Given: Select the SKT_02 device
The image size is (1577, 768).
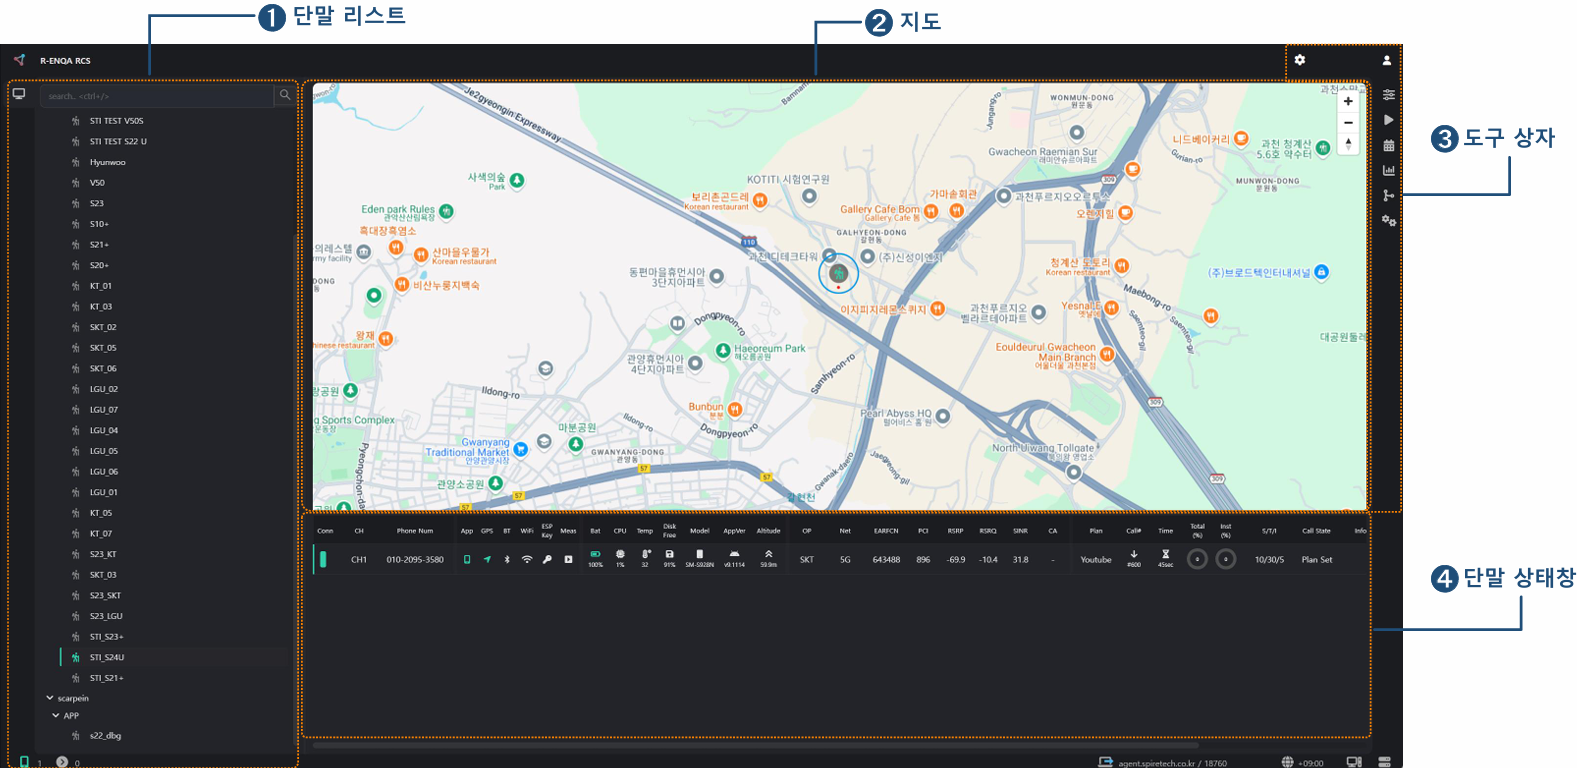Looking at the screenshot, I should pos(103,327).
